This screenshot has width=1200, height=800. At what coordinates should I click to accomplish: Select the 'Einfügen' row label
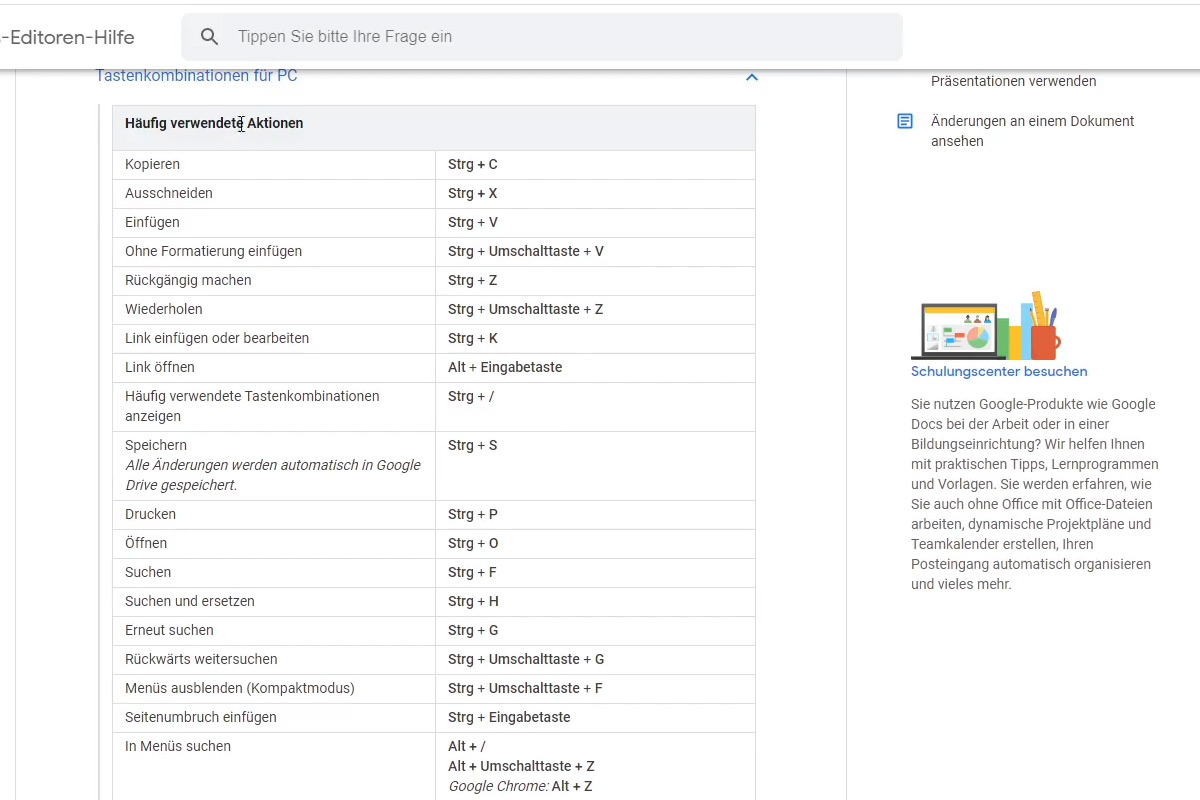click(152, 222)
